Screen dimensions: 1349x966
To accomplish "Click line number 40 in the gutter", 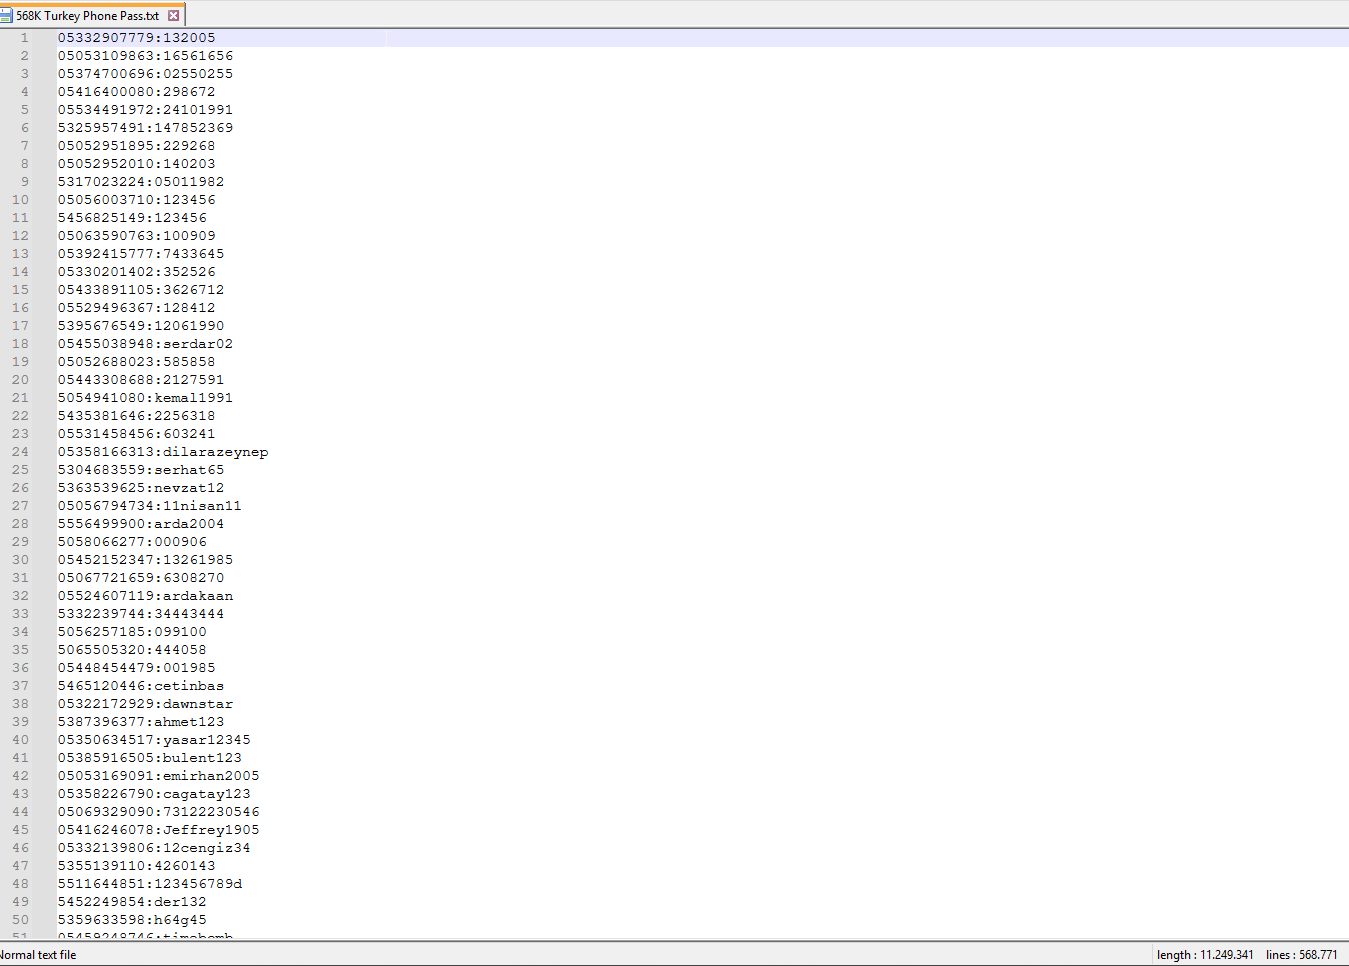I will coord(20,740).
